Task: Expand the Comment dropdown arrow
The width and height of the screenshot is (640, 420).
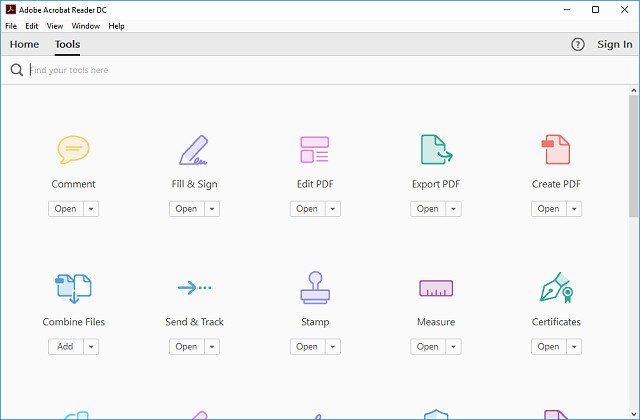Action: pos(91,209)
